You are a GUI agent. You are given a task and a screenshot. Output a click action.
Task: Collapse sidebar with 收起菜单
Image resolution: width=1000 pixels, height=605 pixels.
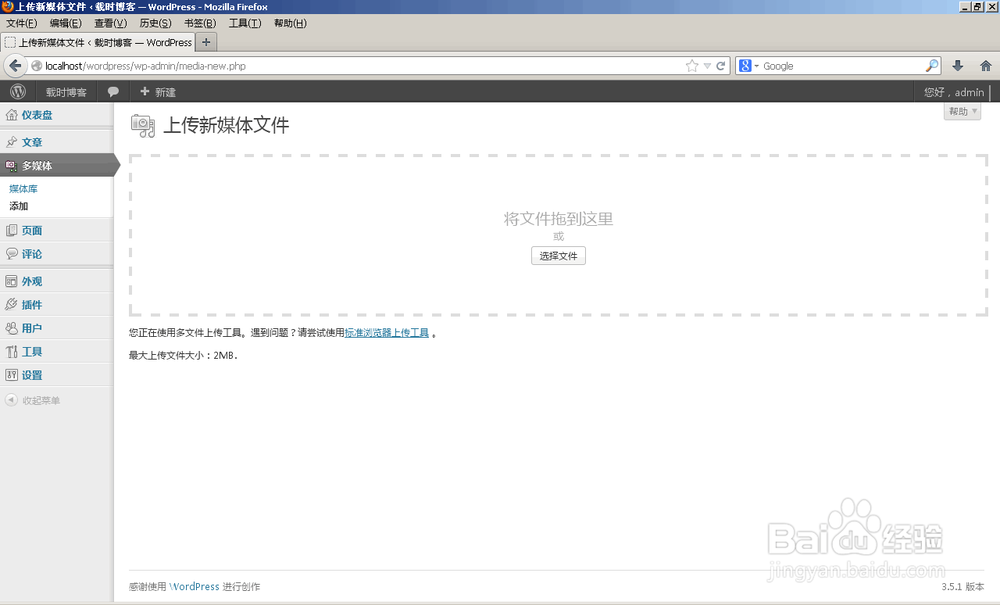click(x=33, y=400)
